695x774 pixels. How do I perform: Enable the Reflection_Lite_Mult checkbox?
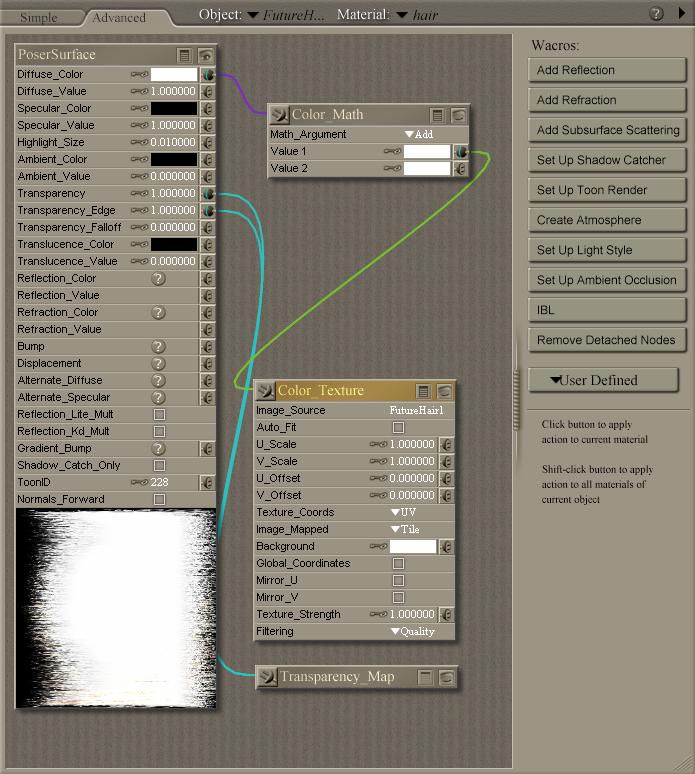159,415
